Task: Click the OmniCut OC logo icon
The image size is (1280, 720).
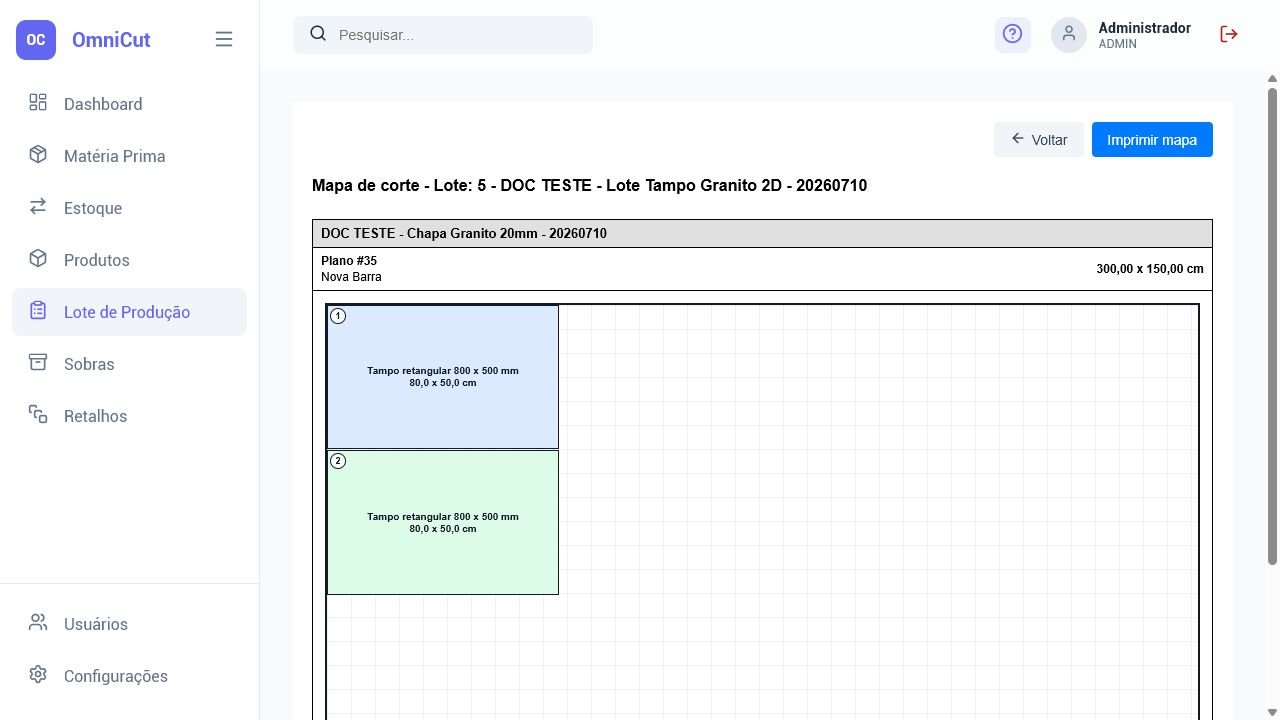Action: point(36,40)
